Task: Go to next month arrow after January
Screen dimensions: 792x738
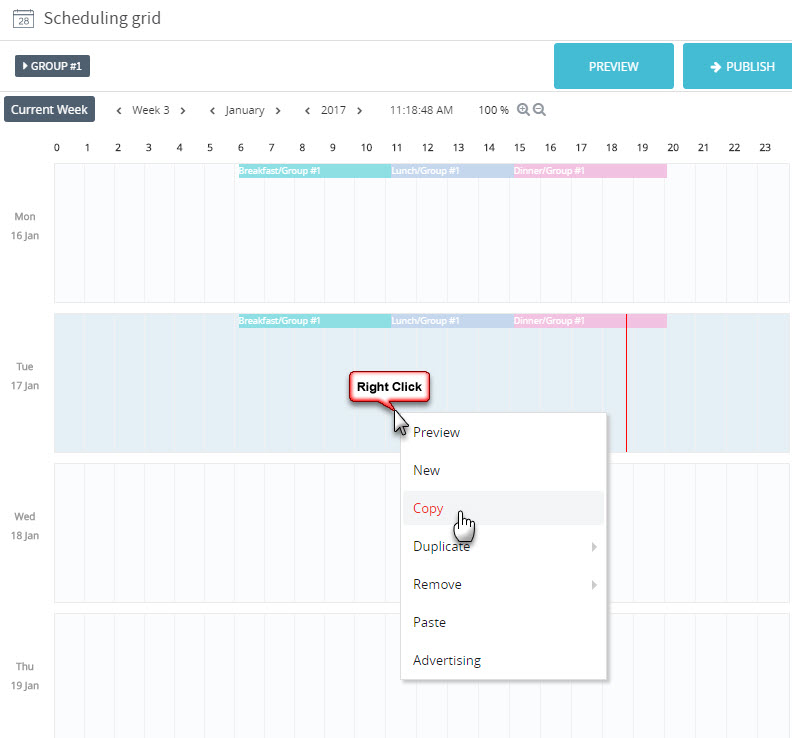Action: (x=278, y=111)
